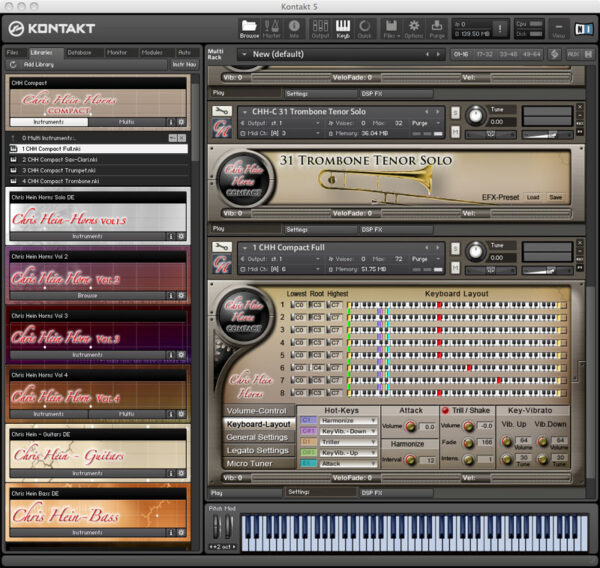
Task: Open the Harmonize hot-key dropdown
Action: pos(348,421)
